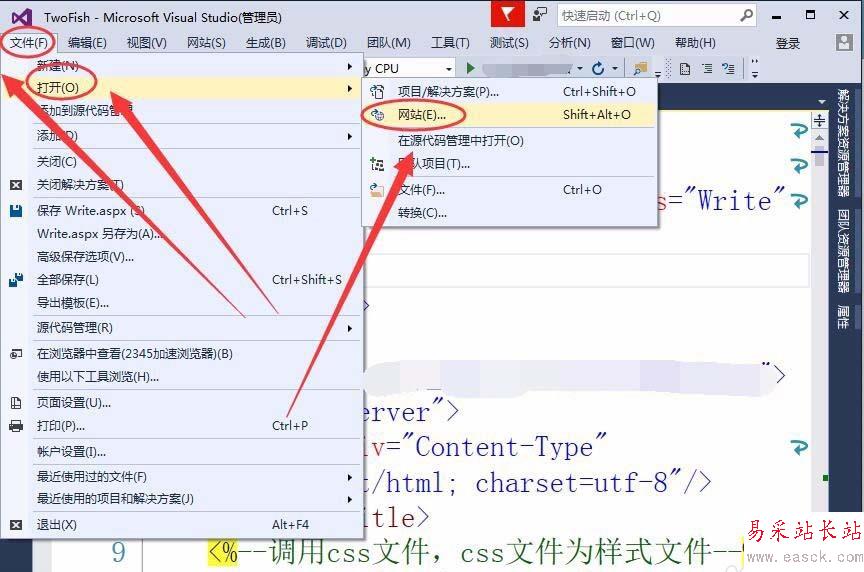Image resolution: width=864 pixels, height=572 pixels.
Task: Open the 网站(S) menu
Action: [206, 42]
